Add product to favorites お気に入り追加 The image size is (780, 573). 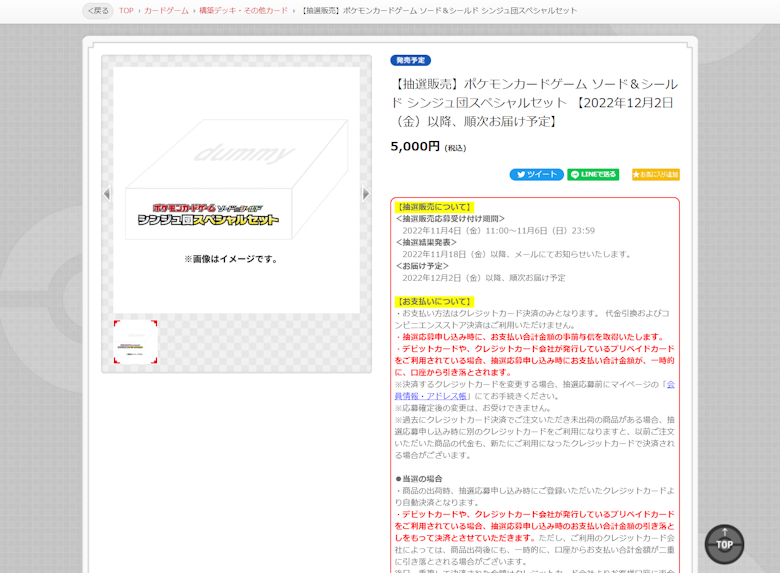click(x=656, y=175)
